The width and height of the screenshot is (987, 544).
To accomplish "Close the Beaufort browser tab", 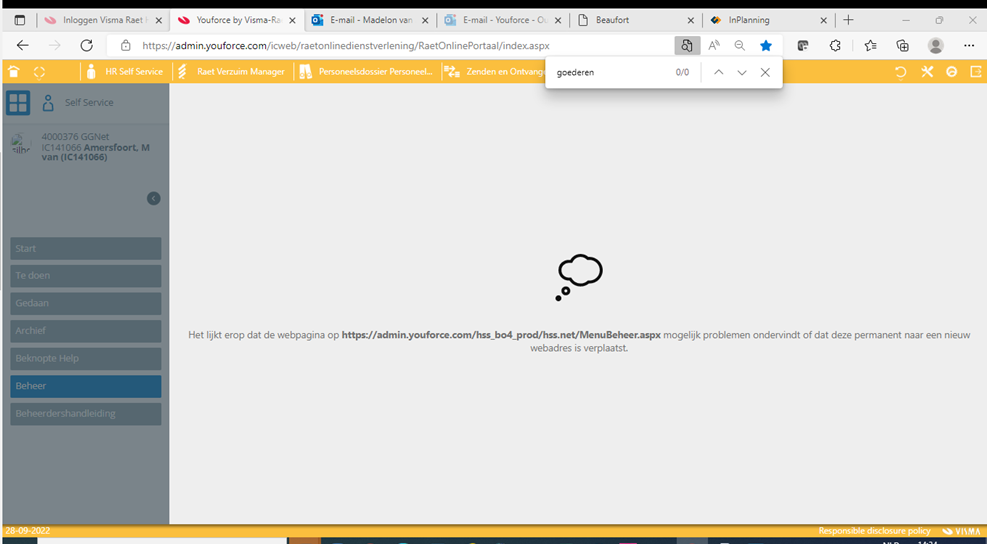I will pos(691,20).
